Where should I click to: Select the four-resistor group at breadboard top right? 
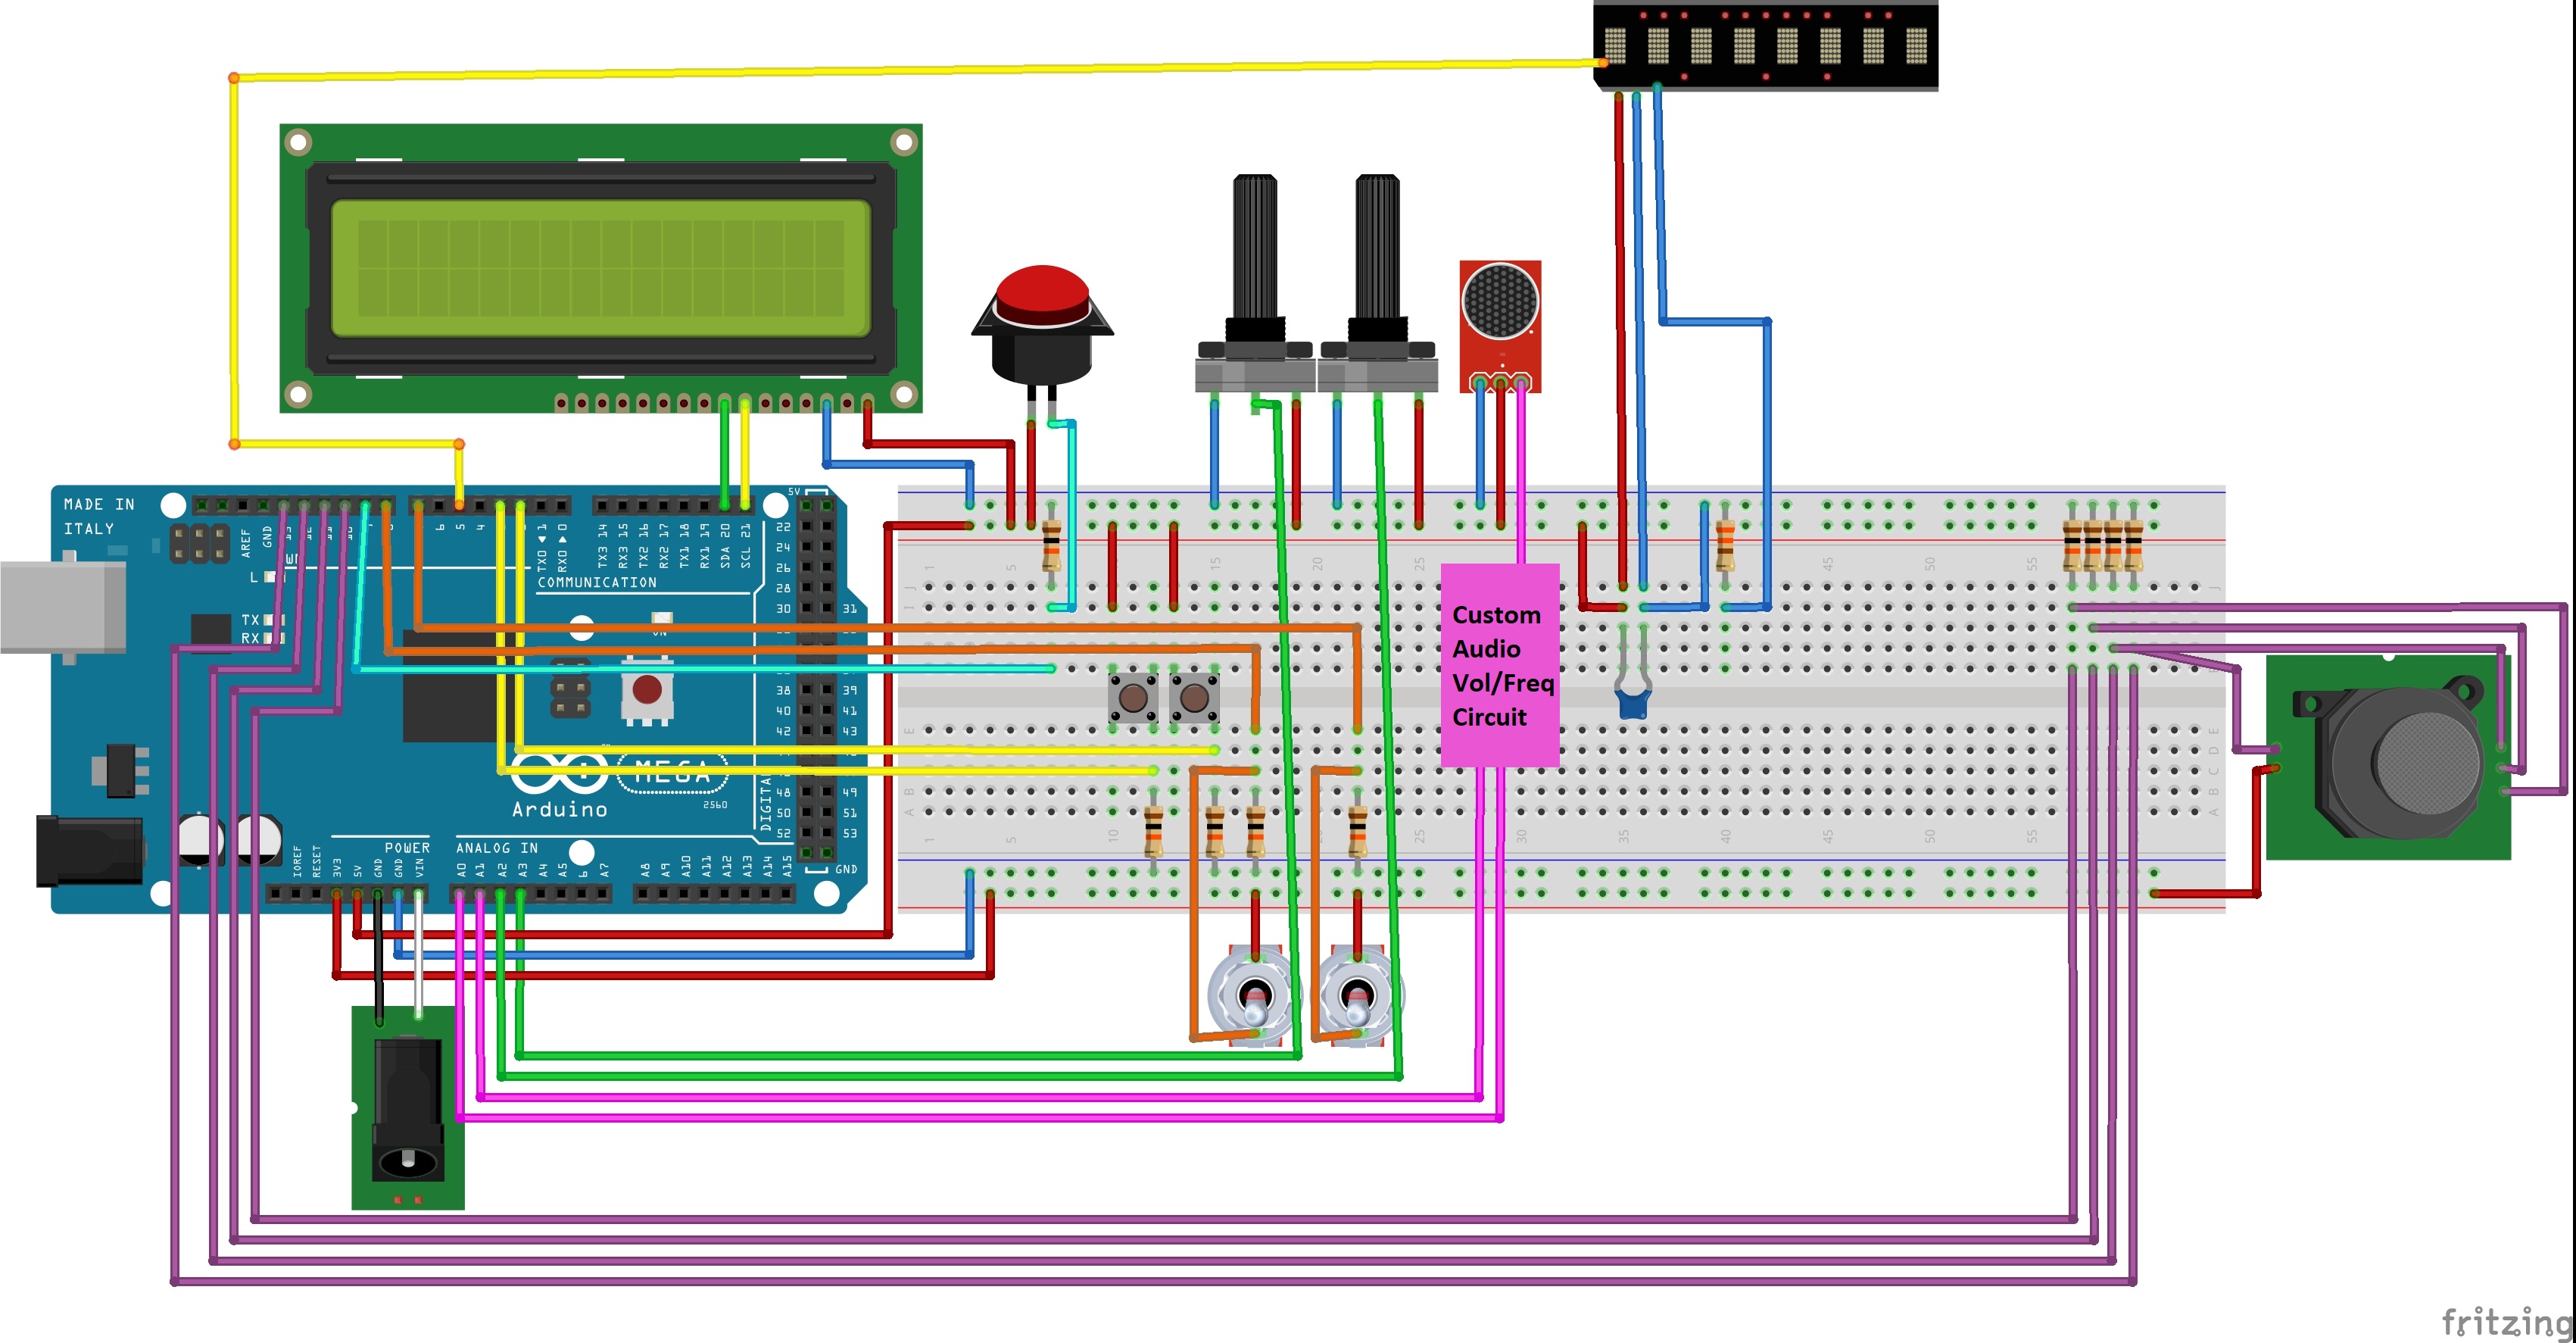(x=2103, y=546)
